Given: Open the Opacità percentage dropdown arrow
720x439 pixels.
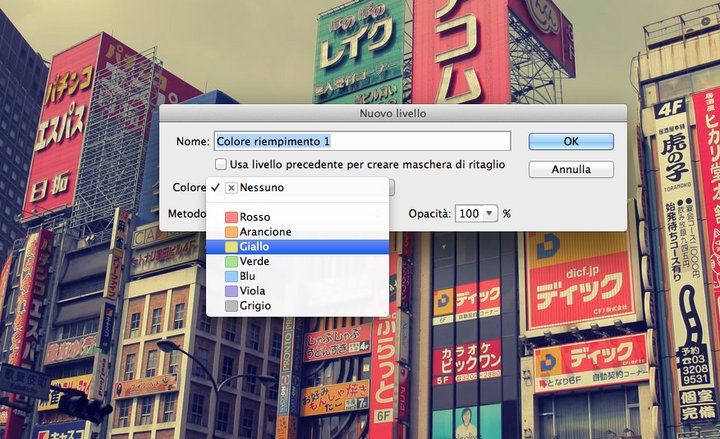Looking at the screenshot, I should [489, 214].
